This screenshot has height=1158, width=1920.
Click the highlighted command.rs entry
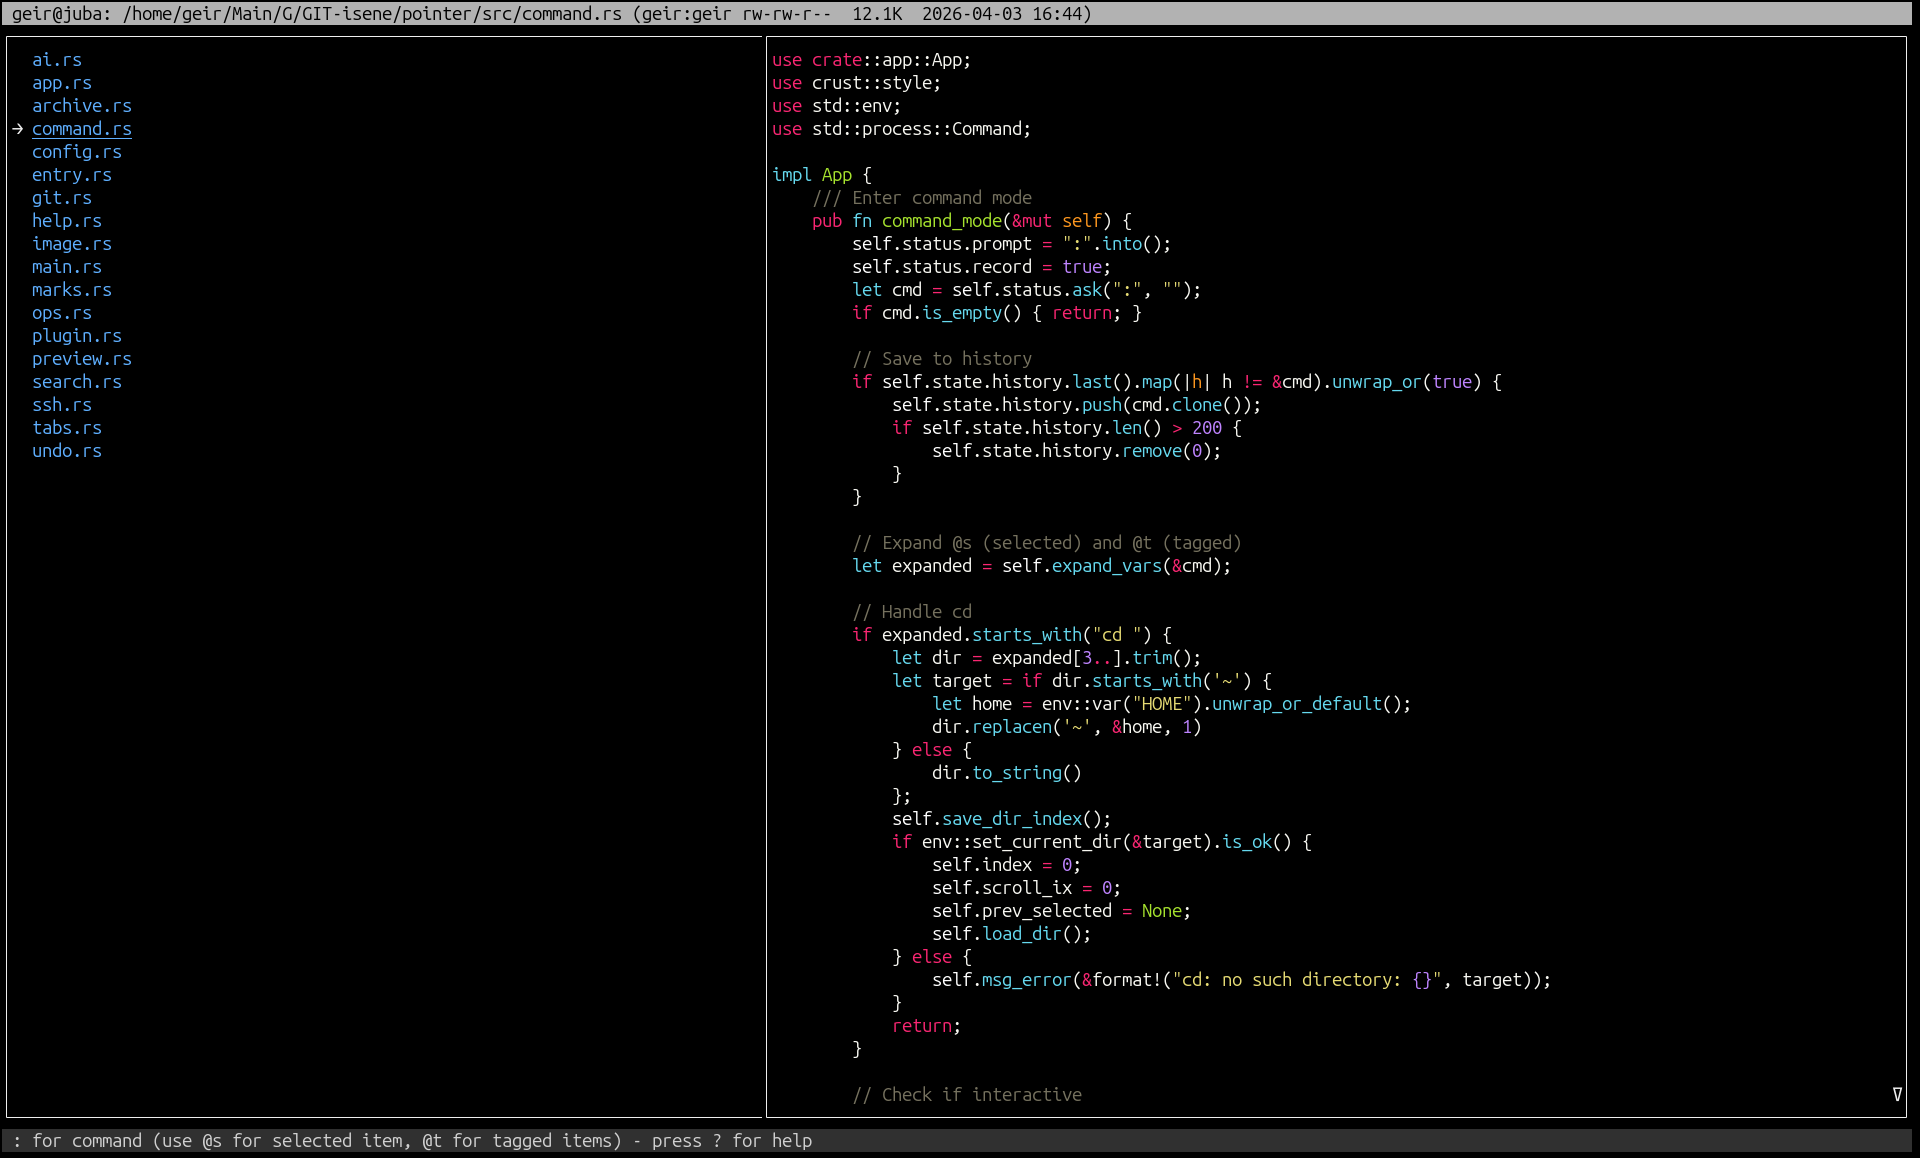pyautogui.click(x=82, y=129)
